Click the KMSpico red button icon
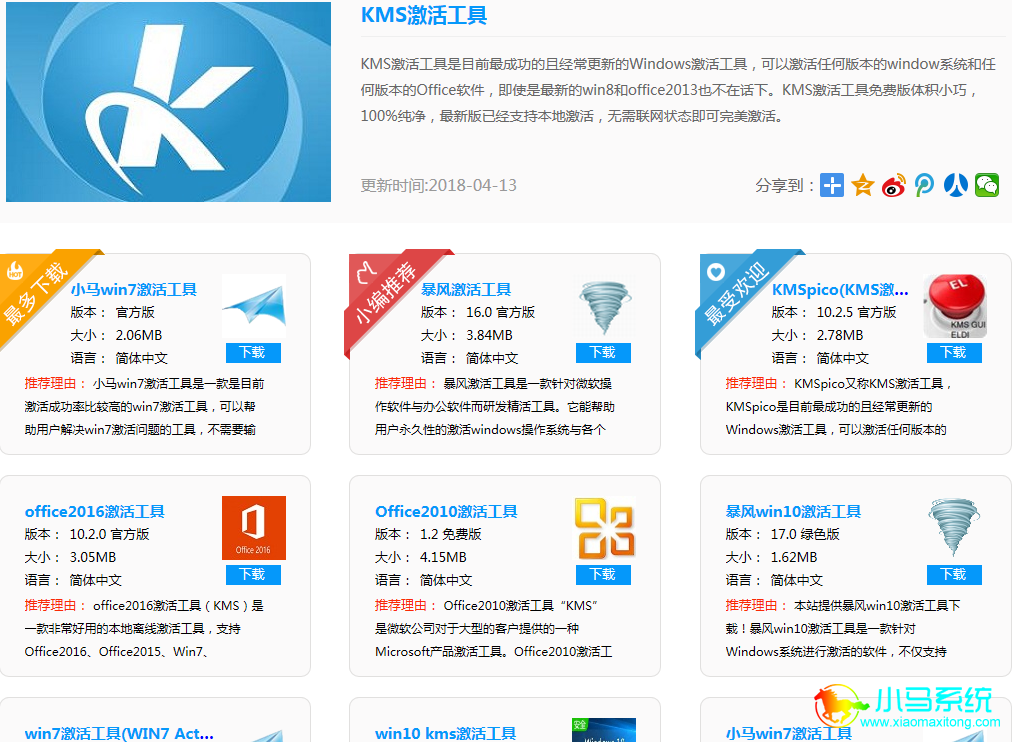Image resolution: width=1012 pixels, height=742 pixels. (x=955, y=306)
